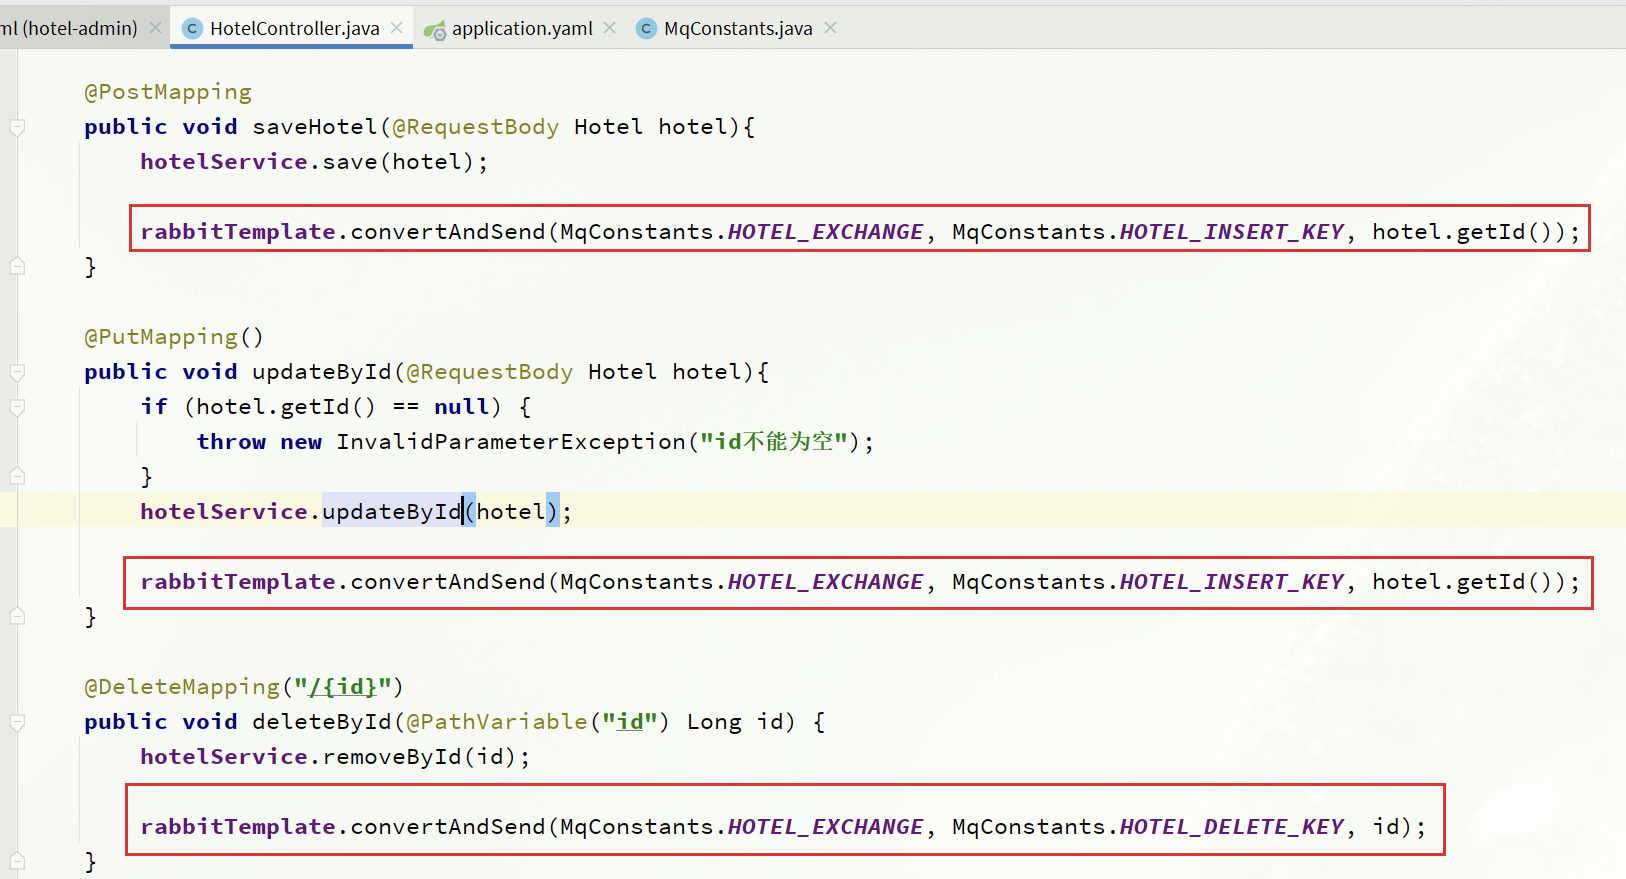Image resolution: width=1626 pixels, height=879 pixels.
Task: Click the class icon on MqConstants.java tab
Action: pos(646,29)
